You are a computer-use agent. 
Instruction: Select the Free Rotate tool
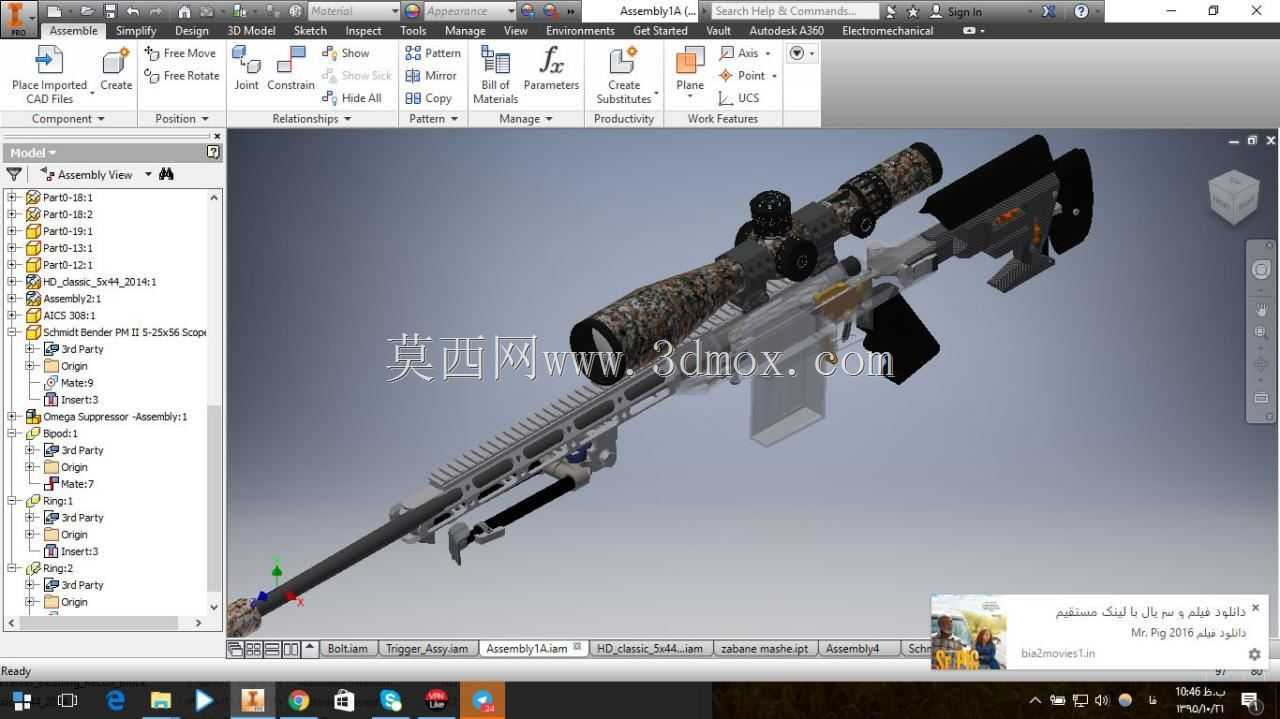click(x=182, y=75)
